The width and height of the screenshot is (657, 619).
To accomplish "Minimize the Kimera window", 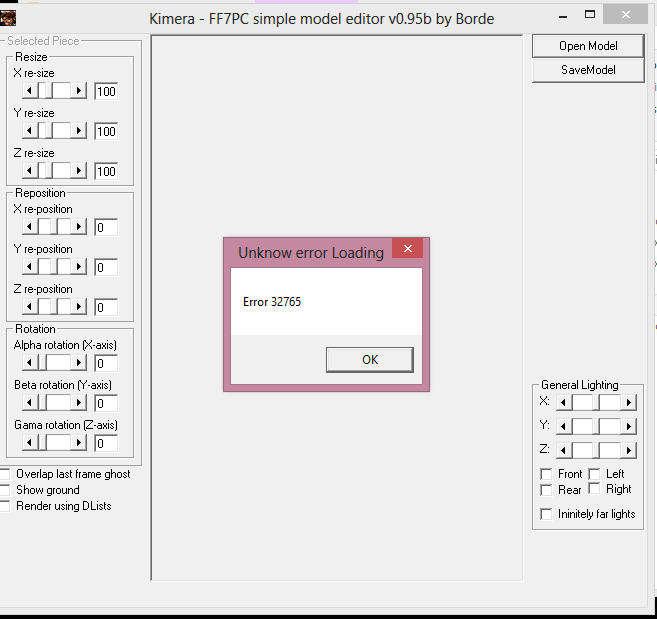I will click(x=563, y=17).
